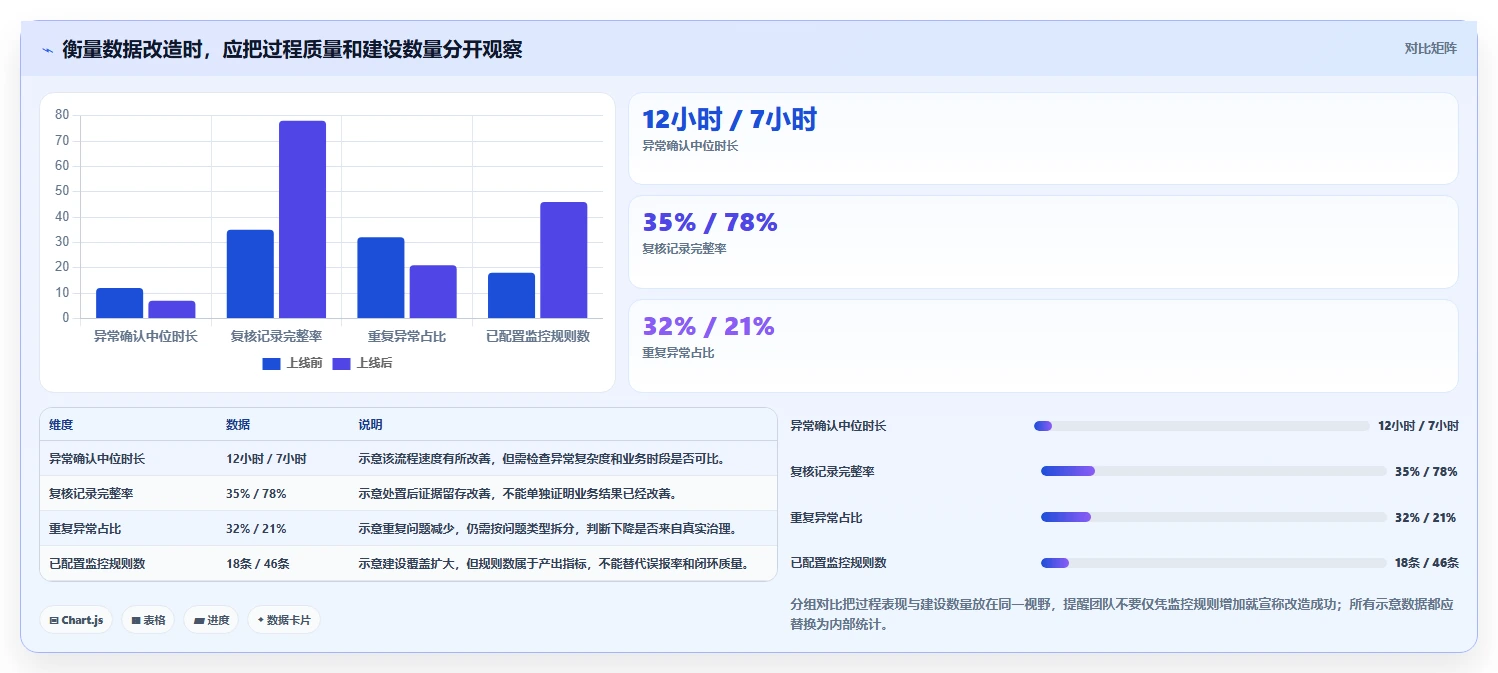Image resolution: width=1498 pixels, height=673 pixels.
Task: Click progress row label 已配置监控规则数
Action: pyautogui.click(x=838, y=563)
